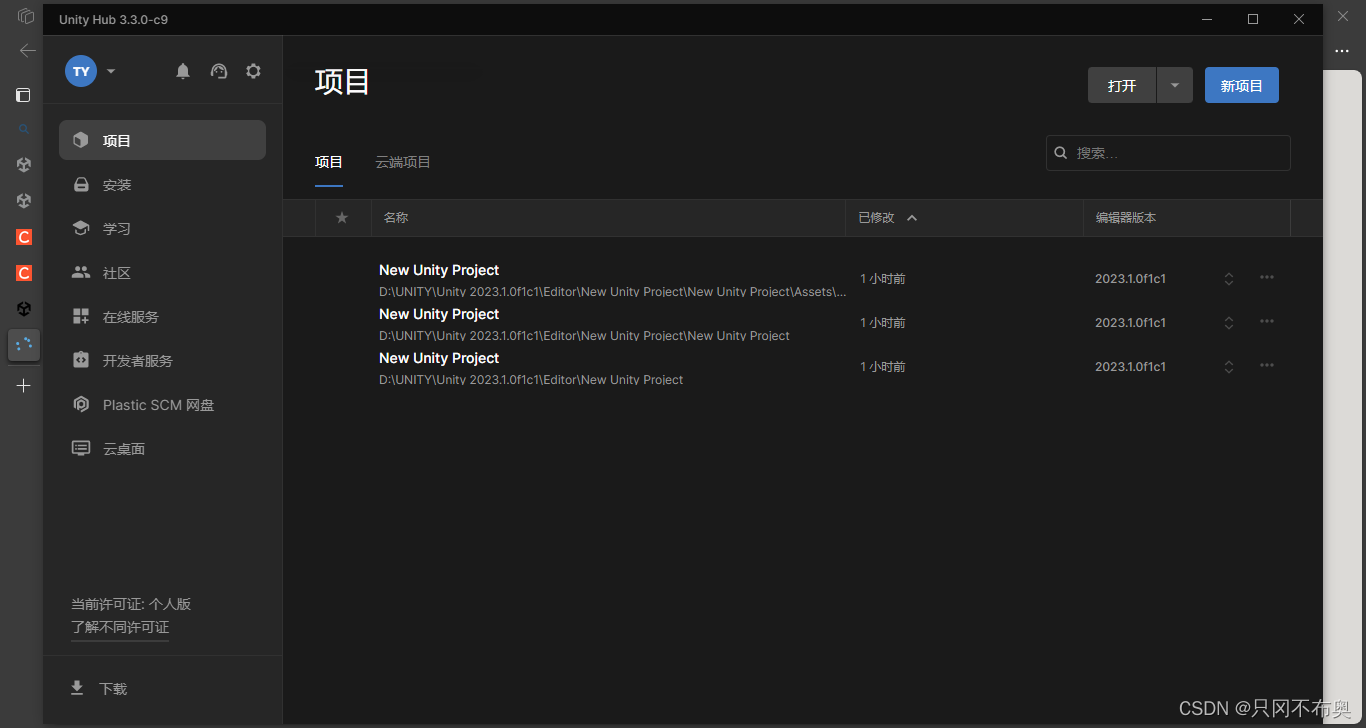Click the 社区 people icon
Viewport: 1366px width, 728px height.
pyautogui.click(x=81, y=272)
